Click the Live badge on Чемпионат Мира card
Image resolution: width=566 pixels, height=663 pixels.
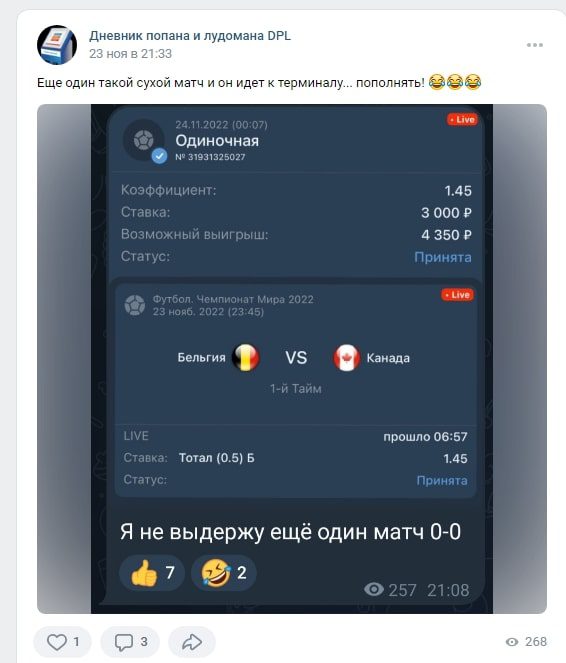457,295
